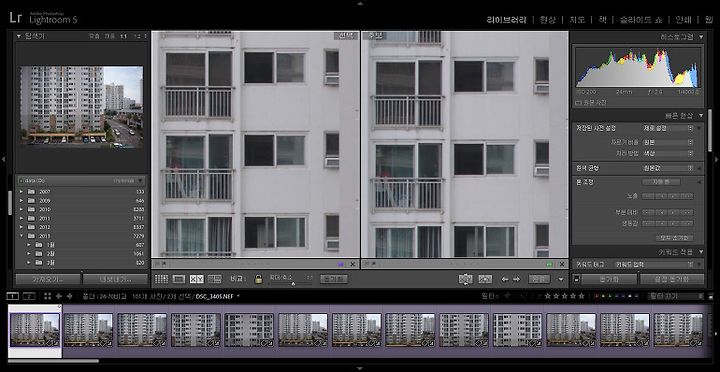Expand the 2007 folder
This screenshot has width=720, height=372.
tap(21, 192)
